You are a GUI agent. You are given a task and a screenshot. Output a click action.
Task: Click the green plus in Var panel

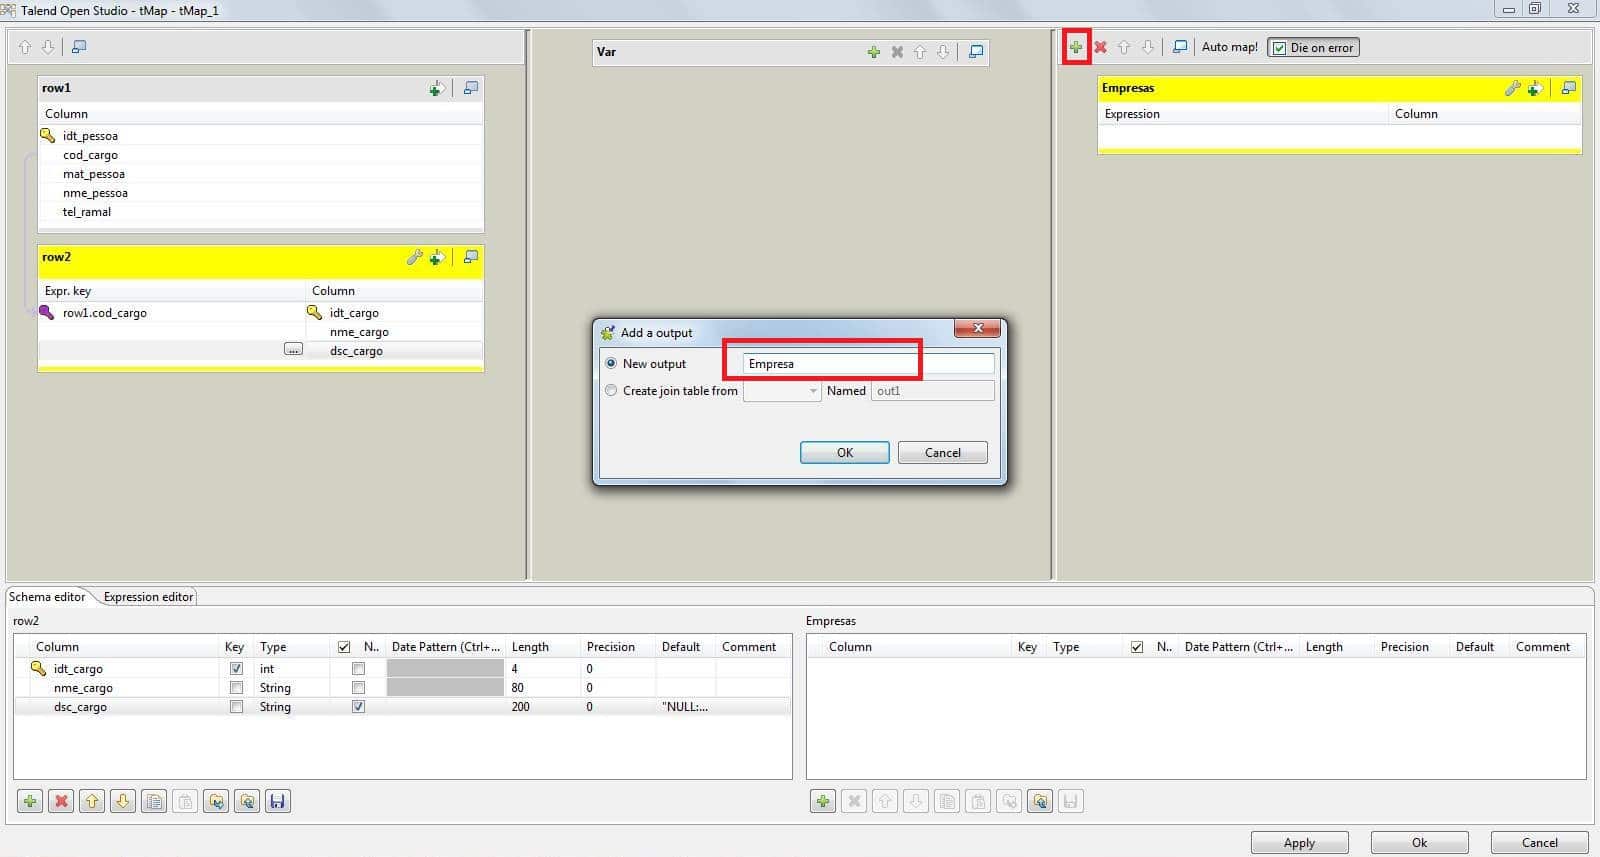[873, 52]
